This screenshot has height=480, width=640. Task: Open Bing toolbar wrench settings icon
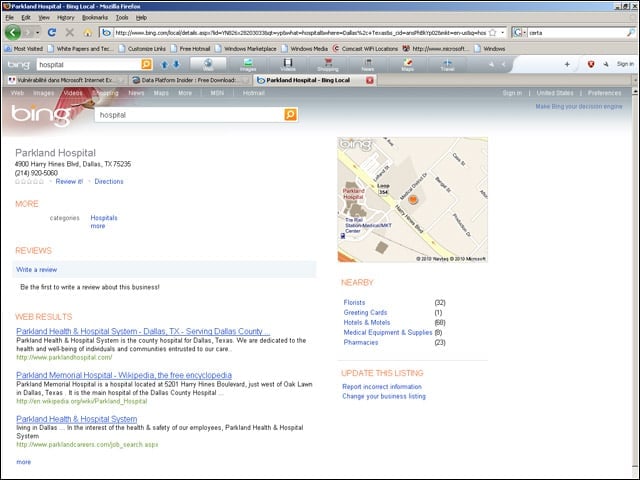tap(606, 64)
